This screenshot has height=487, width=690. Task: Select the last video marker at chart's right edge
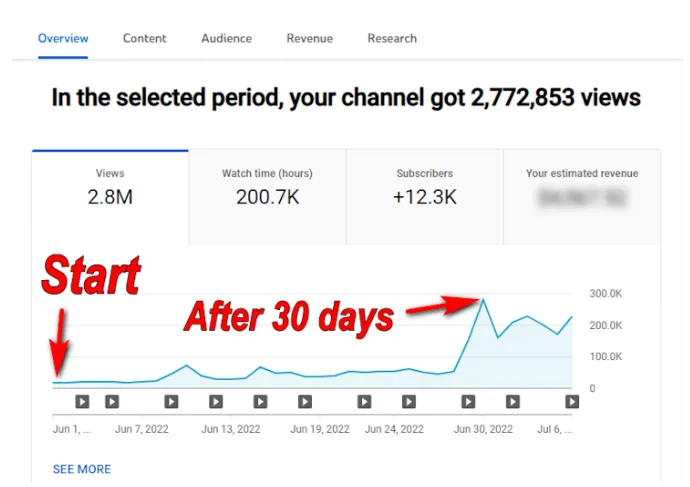click(x=572, y=402)
